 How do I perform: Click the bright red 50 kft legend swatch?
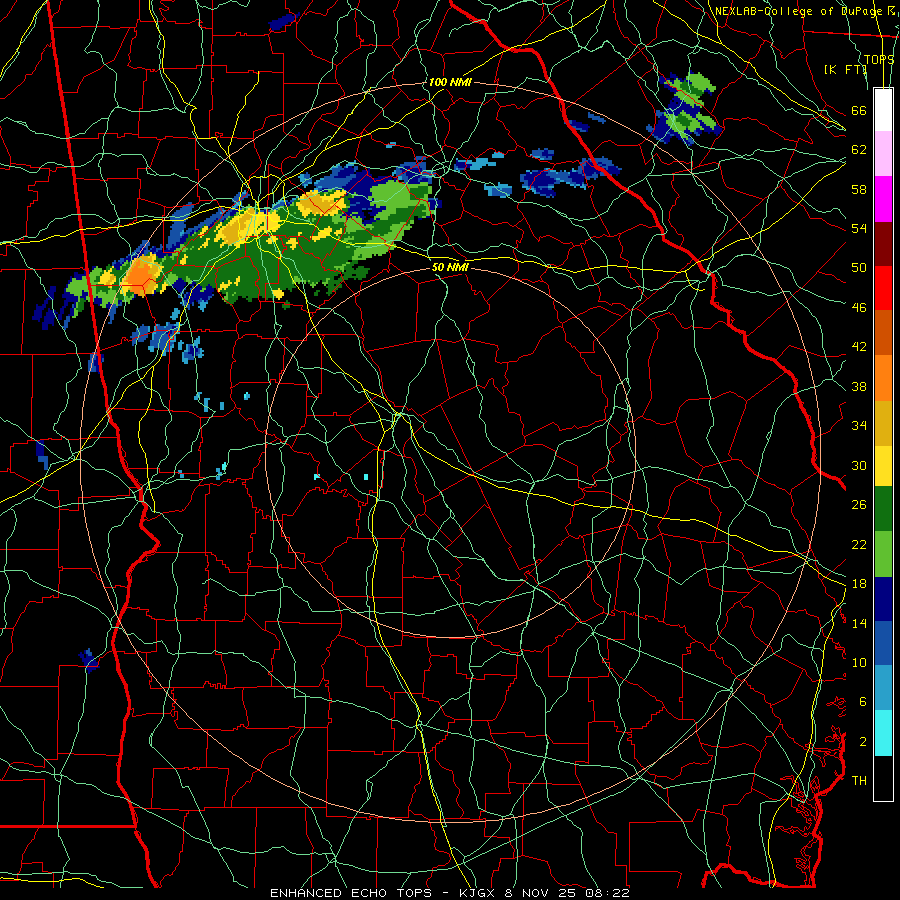point(883,288)
